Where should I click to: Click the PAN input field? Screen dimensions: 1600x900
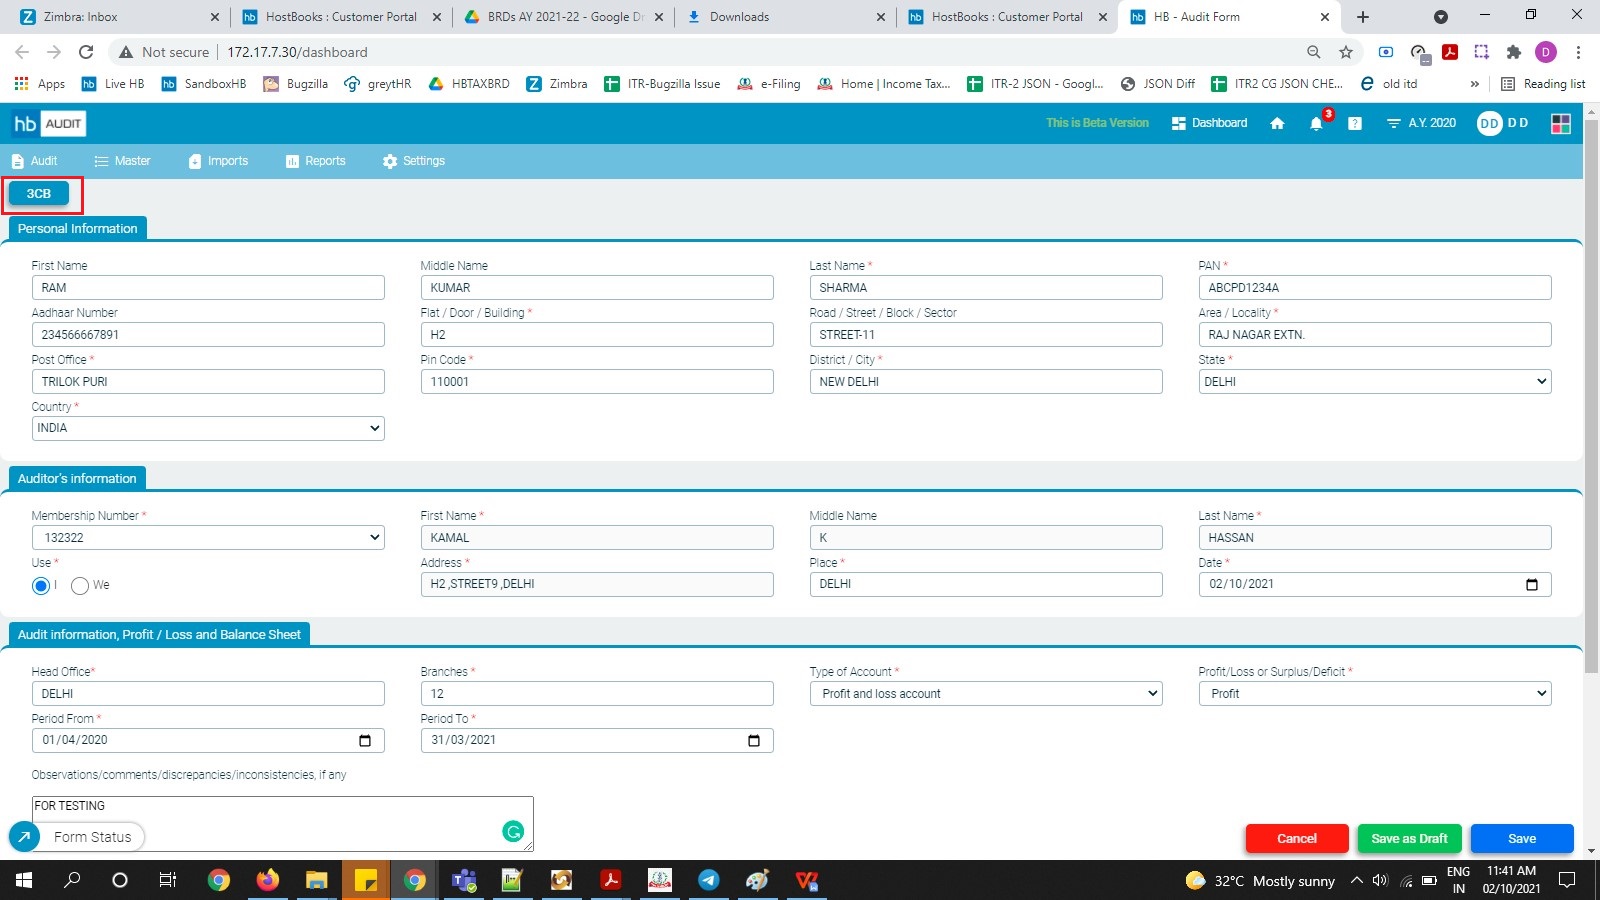tap(1374, 288)
